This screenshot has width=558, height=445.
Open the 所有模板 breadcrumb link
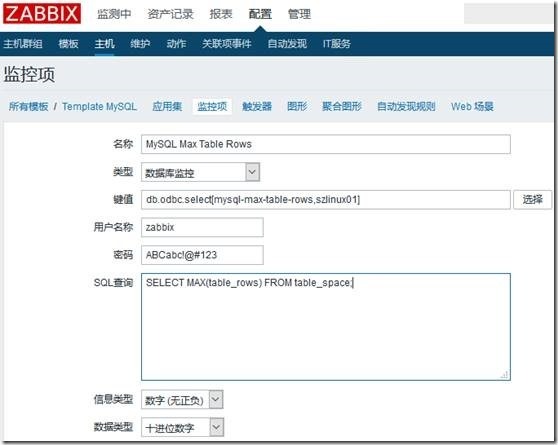28,106
